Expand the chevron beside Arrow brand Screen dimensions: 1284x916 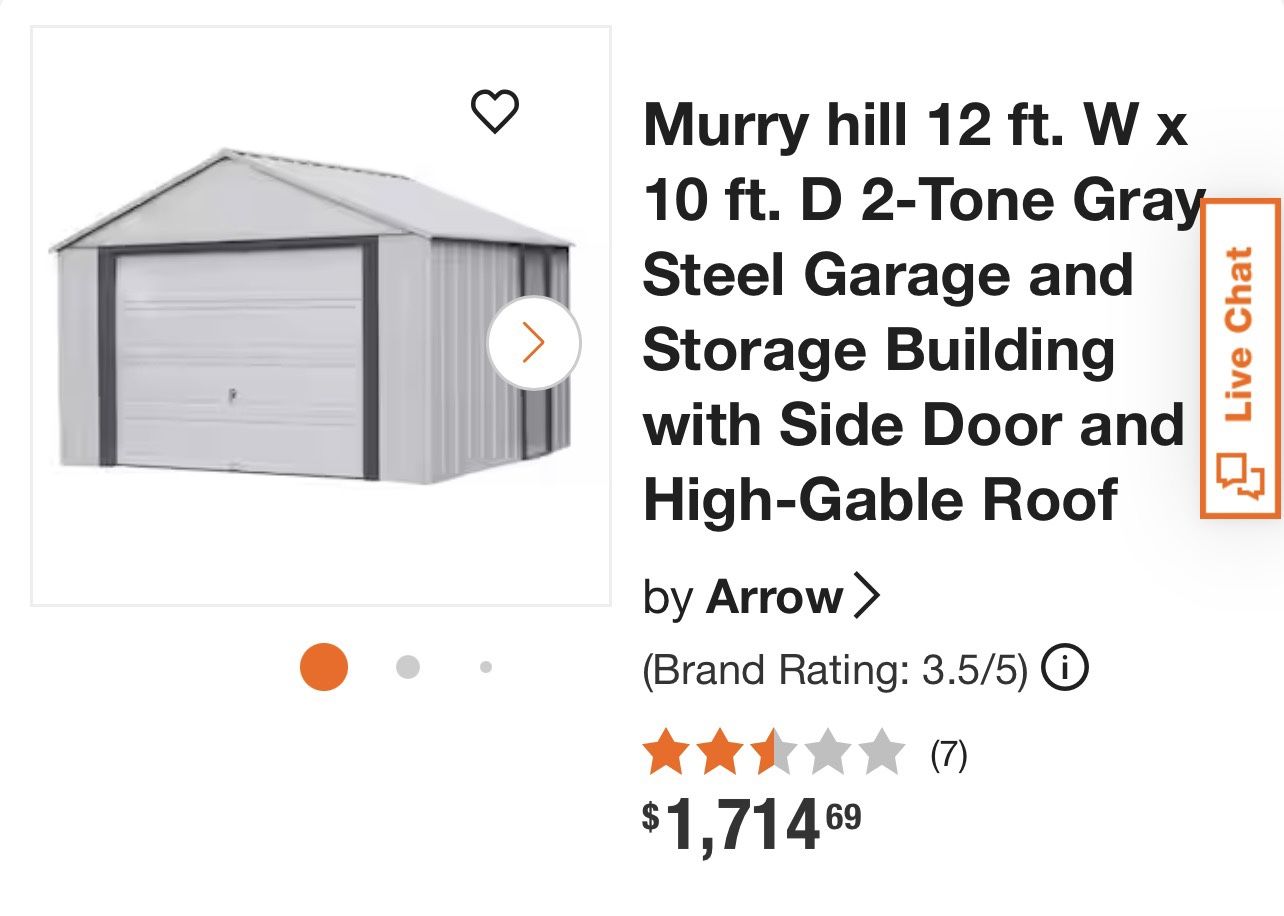pos(866,597)
